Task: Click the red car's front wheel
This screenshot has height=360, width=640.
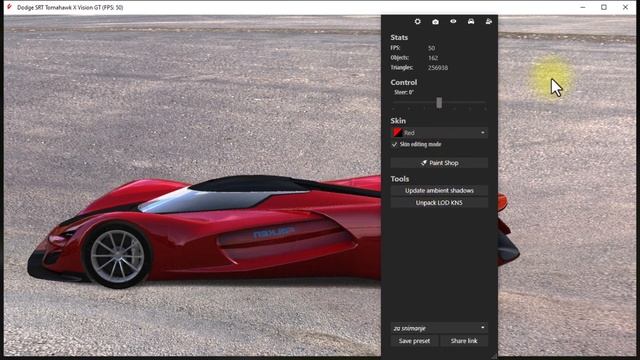Action: (117, 256)
